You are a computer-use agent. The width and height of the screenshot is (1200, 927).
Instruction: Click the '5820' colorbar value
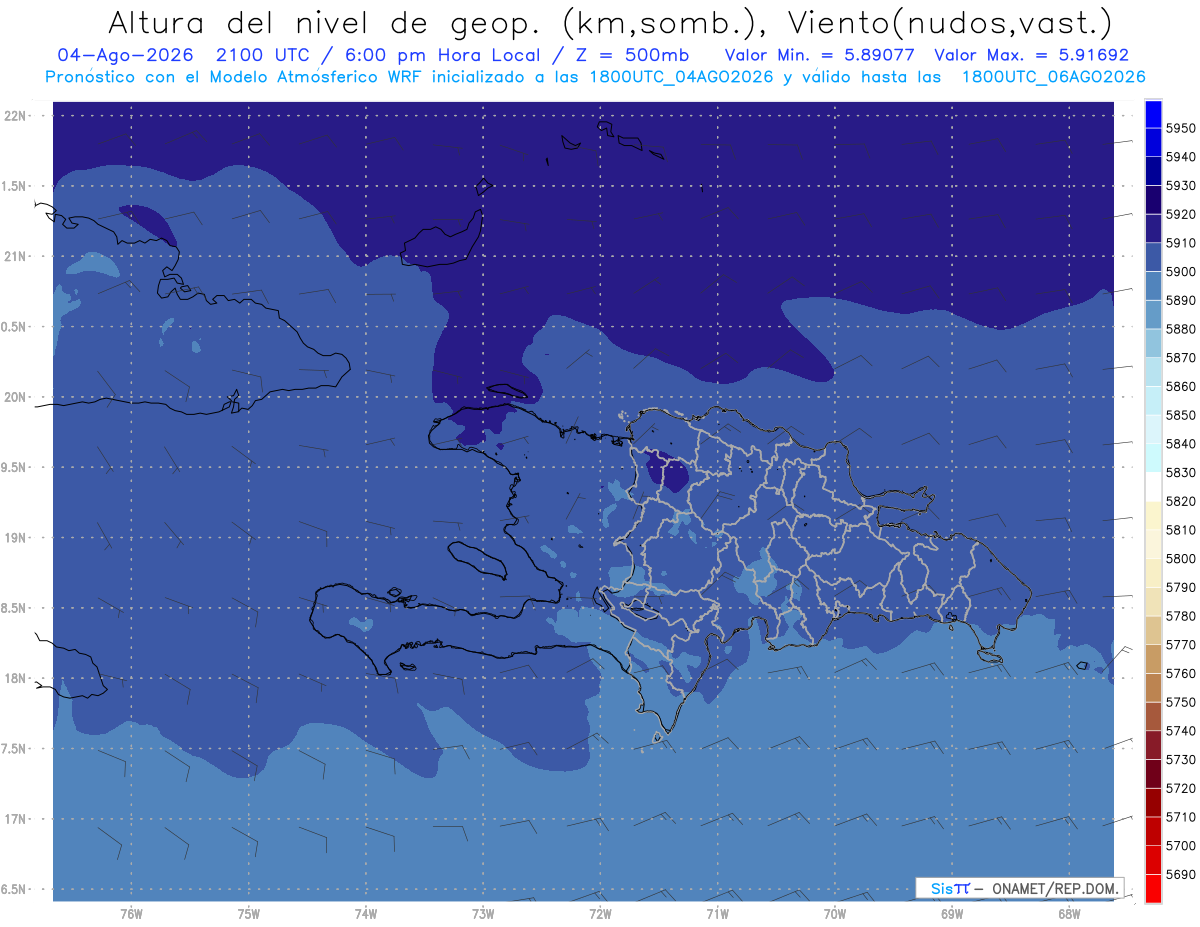point(1180,501)
